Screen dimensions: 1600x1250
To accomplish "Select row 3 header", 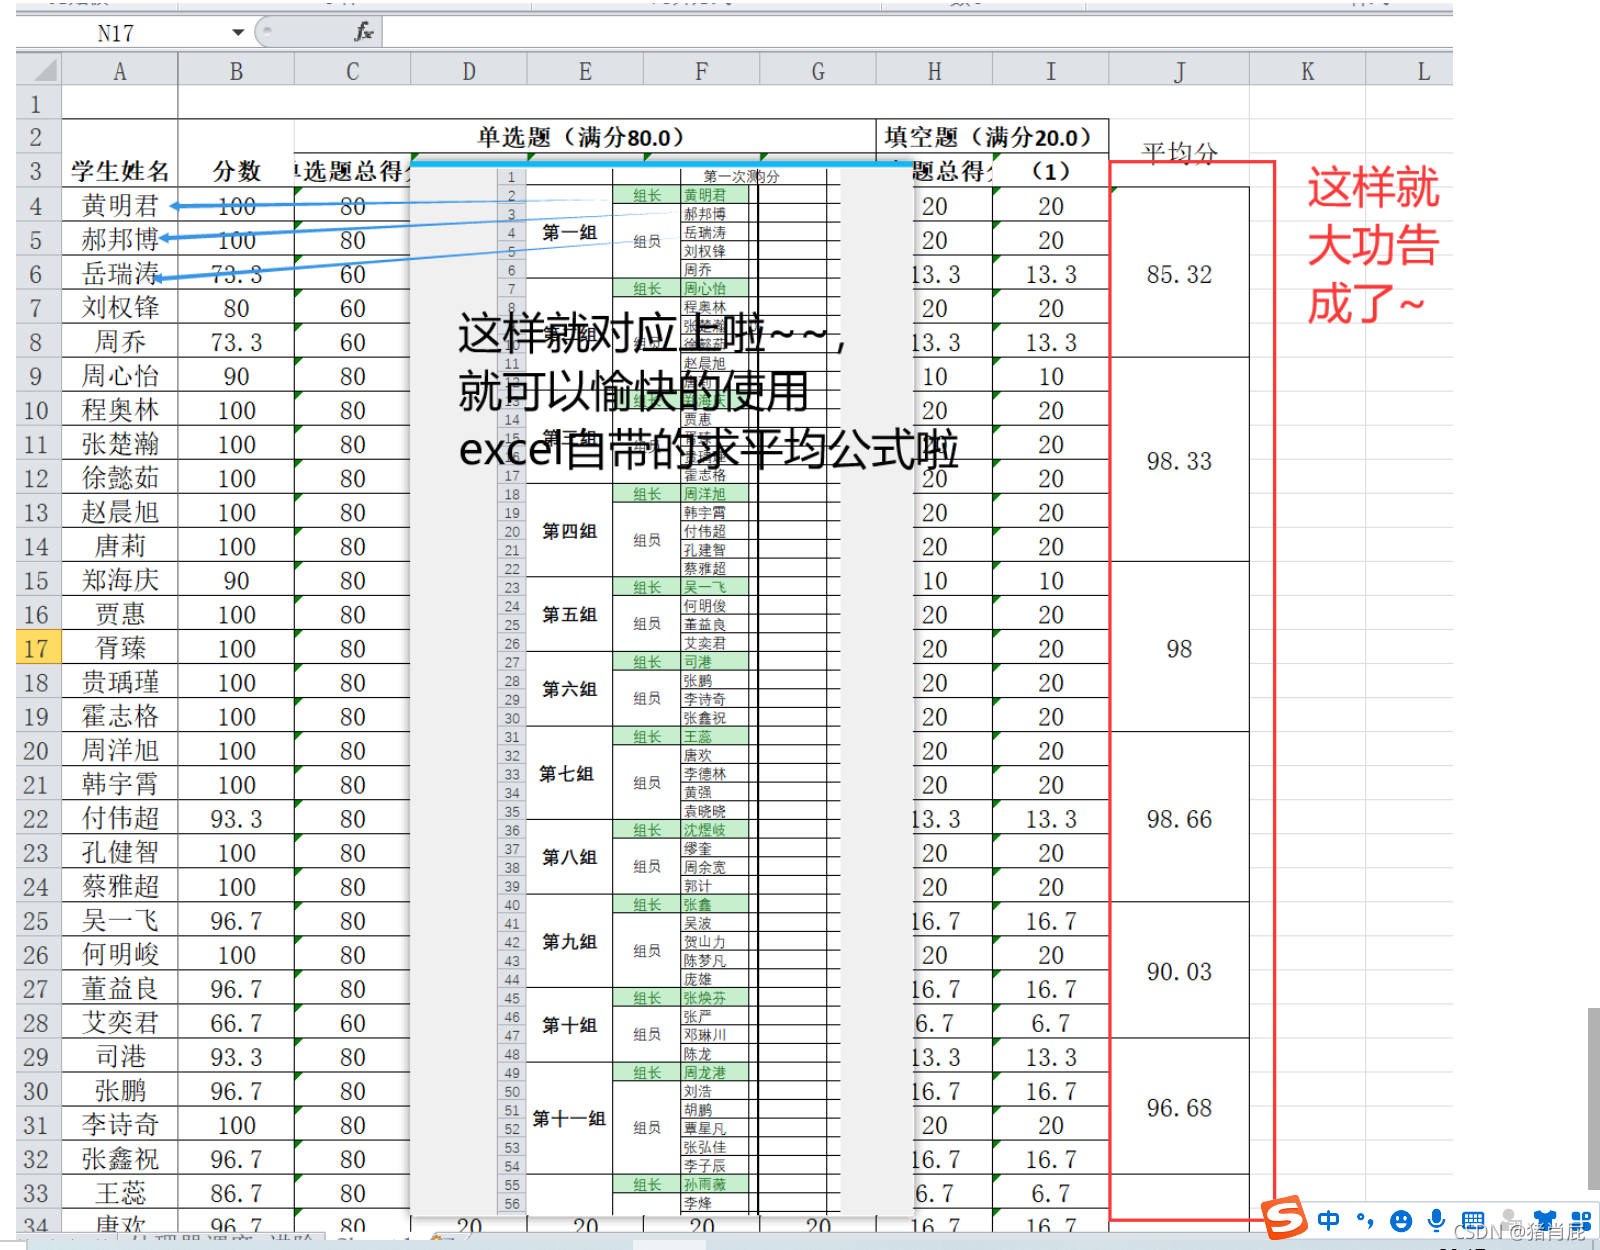I will (38, 171).
